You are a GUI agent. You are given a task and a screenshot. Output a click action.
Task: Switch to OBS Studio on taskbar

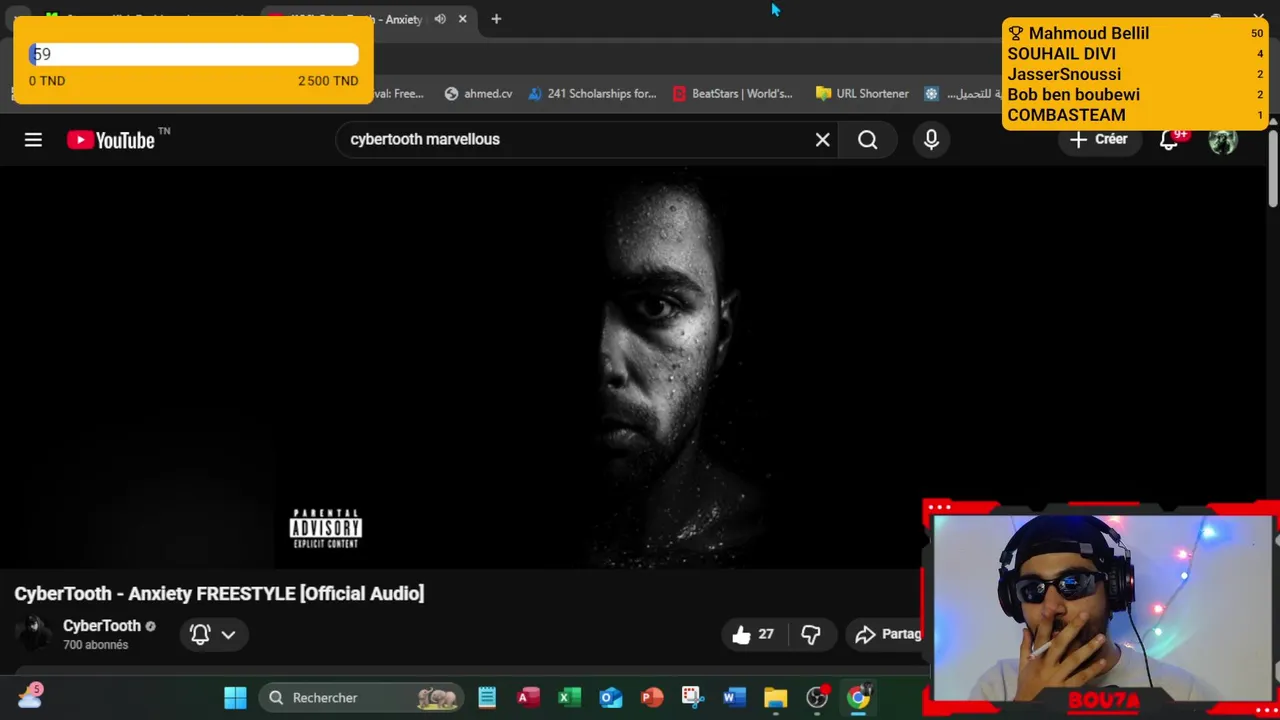[817, 697]
